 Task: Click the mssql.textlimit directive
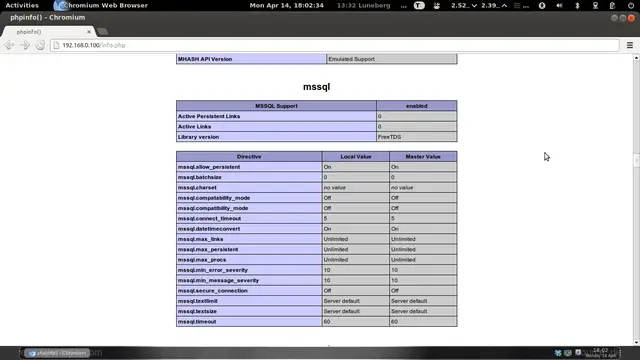tap(198, 301)
